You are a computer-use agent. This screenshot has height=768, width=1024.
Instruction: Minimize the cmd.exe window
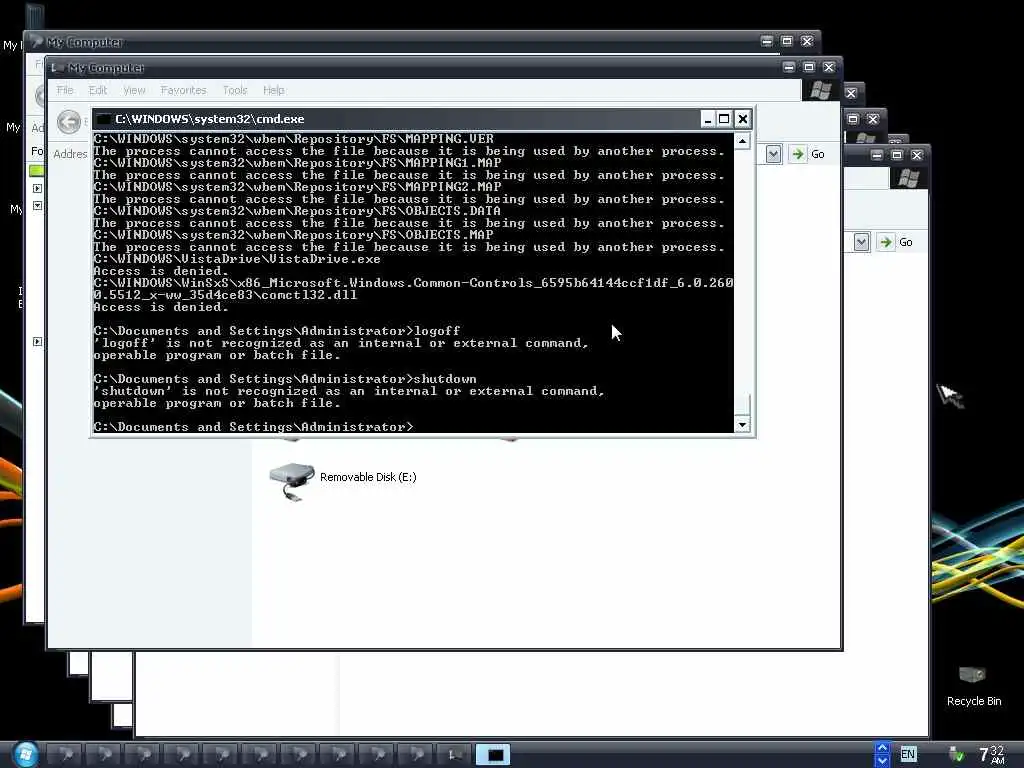707,119
